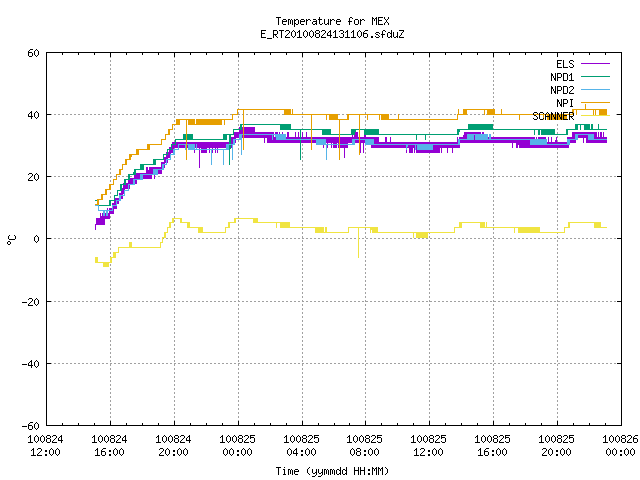Click the yellow SCANNER curve's starting point below zero
The width and height of the screenshot is (640, 480).
coord(96,260)
